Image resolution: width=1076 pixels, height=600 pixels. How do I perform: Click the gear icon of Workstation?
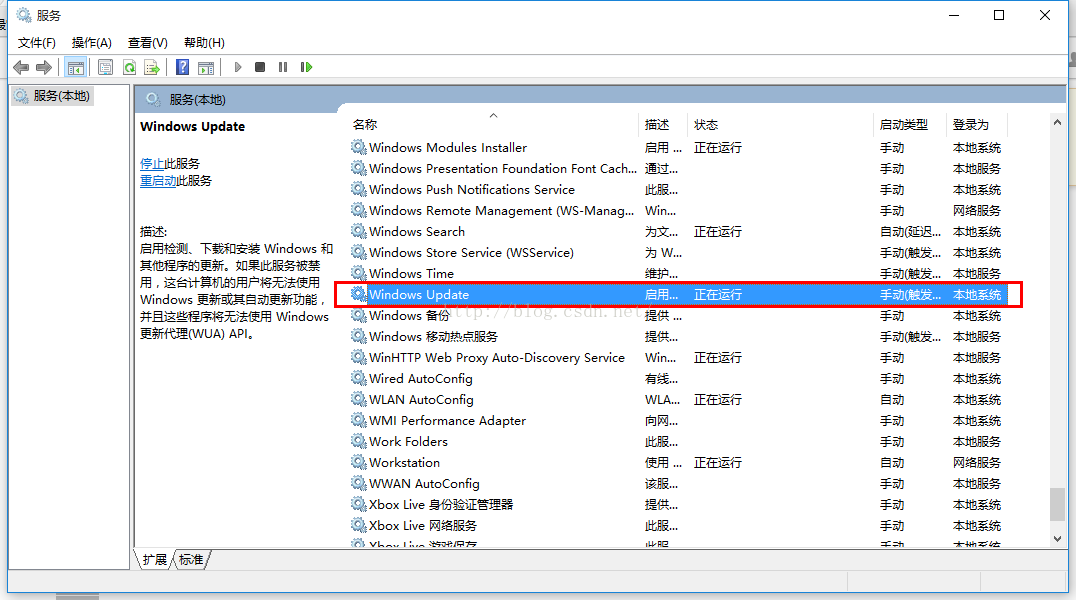pos(358,462)
